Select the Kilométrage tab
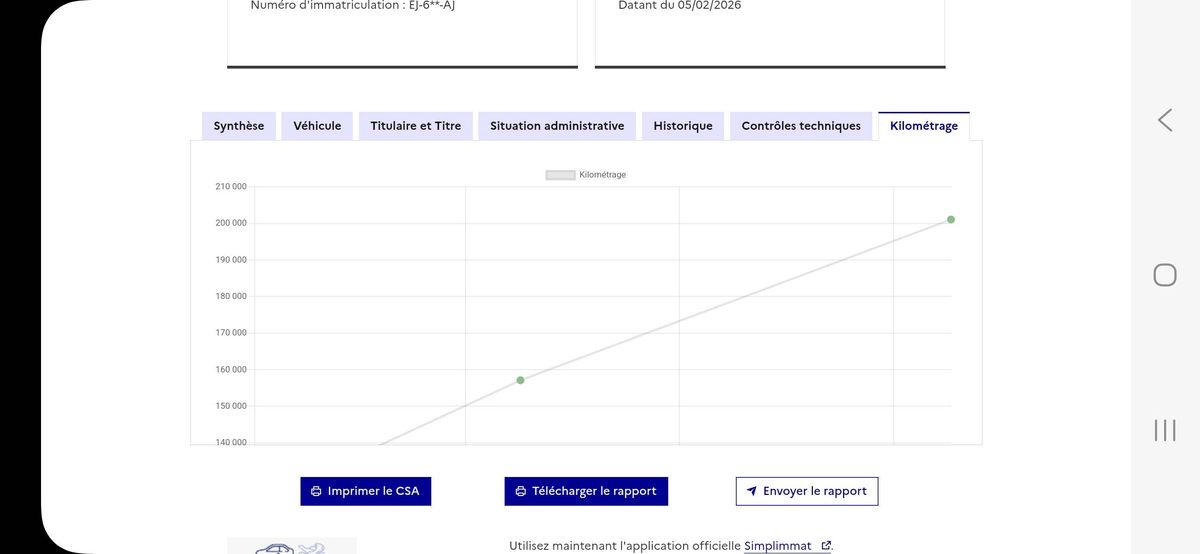1200x554 pixels. 924,126
